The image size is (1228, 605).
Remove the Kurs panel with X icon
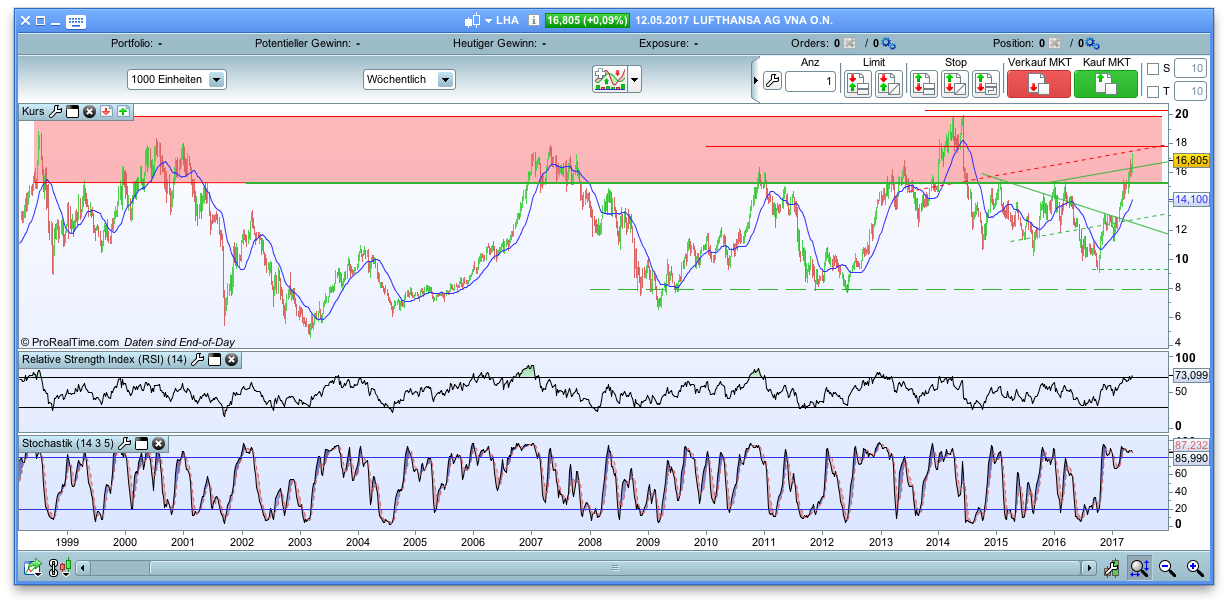[89, 111]
